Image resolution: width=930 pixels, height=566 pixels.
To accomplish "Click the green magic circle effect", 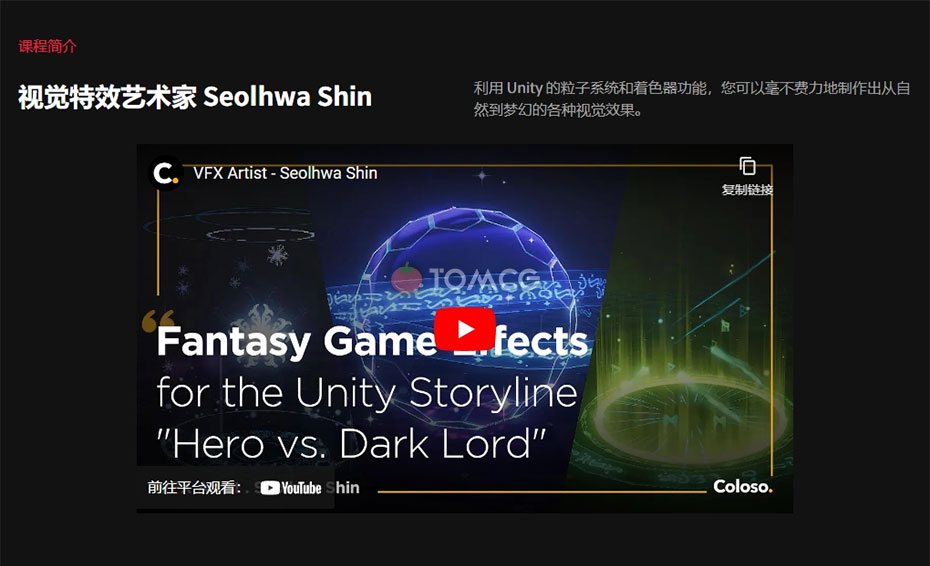I will (x=688, y=415).
